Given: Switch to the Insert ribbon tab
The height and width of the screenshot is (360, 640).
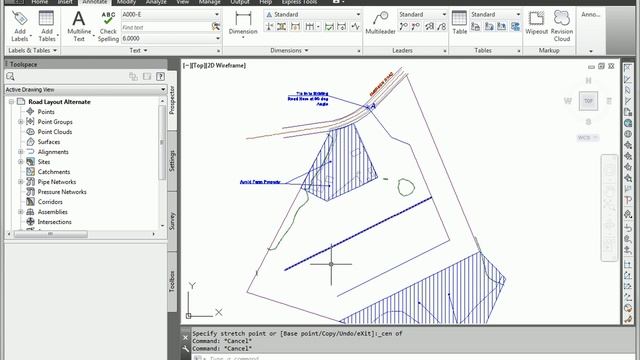Looking at the screenshot, I should [x=65, y=2].
